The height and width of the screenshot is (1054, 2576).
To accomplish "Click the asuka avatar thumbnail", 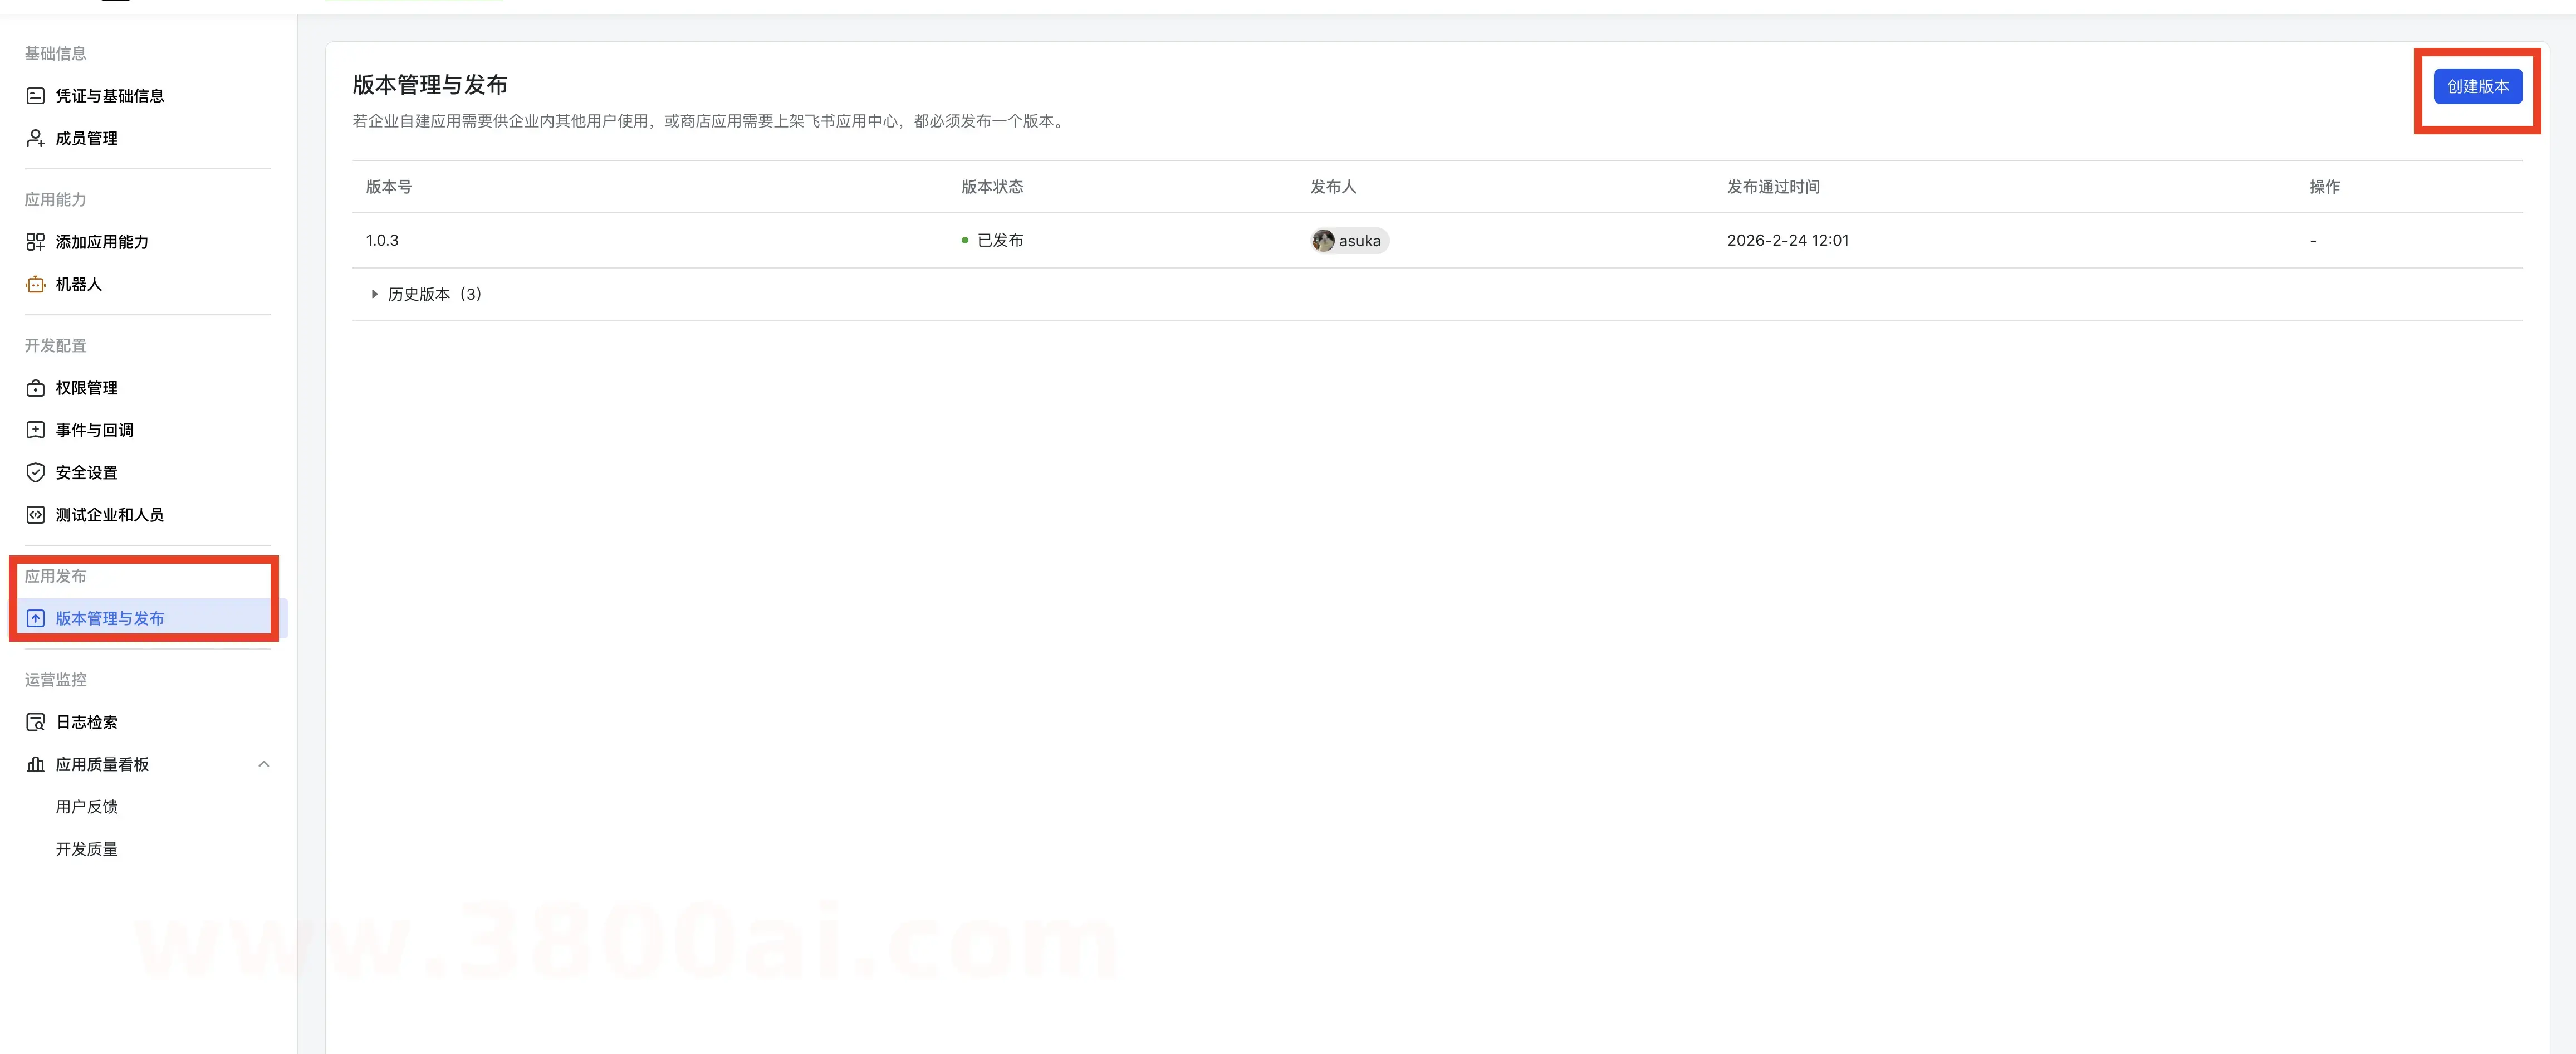I will (x=1323, y=241).
